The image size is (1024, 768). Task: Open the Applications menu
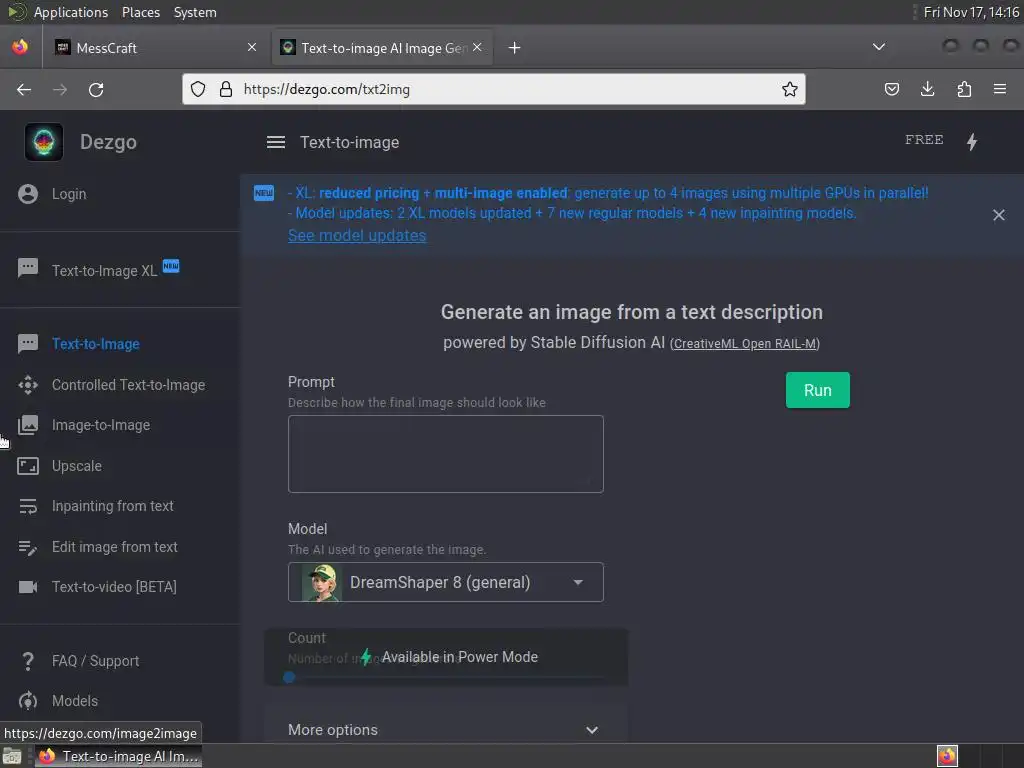coord(71,12)
